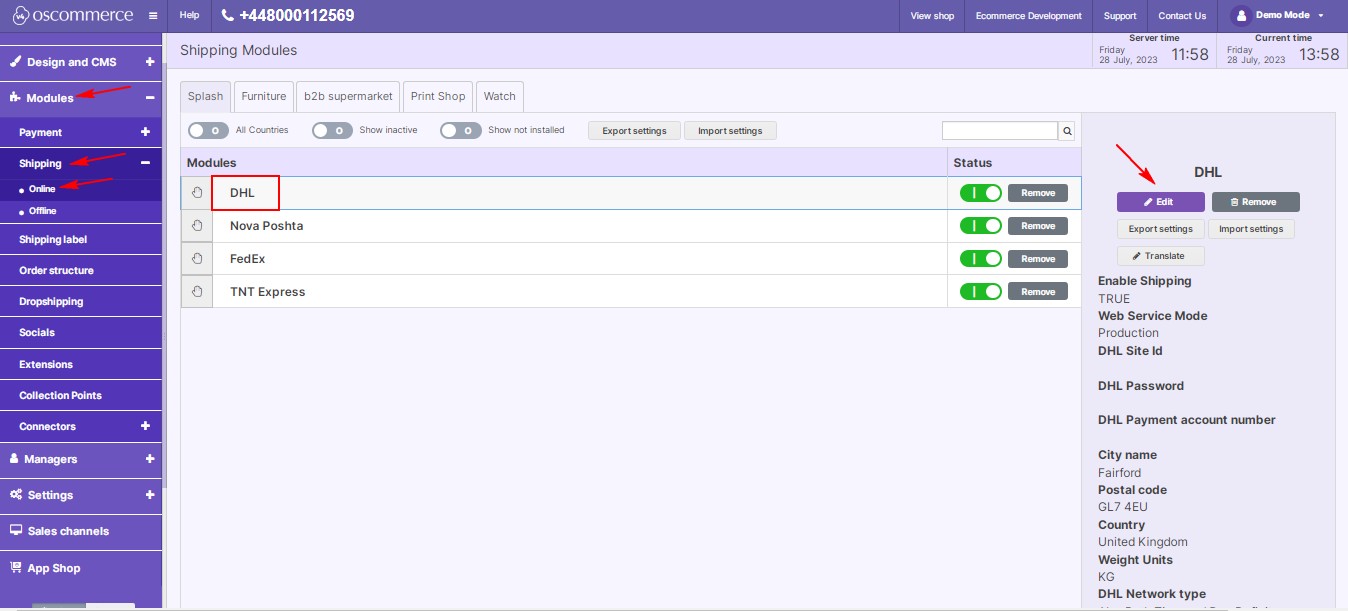
Task: Open the Contact Us link
Action: coord(1182,16)
